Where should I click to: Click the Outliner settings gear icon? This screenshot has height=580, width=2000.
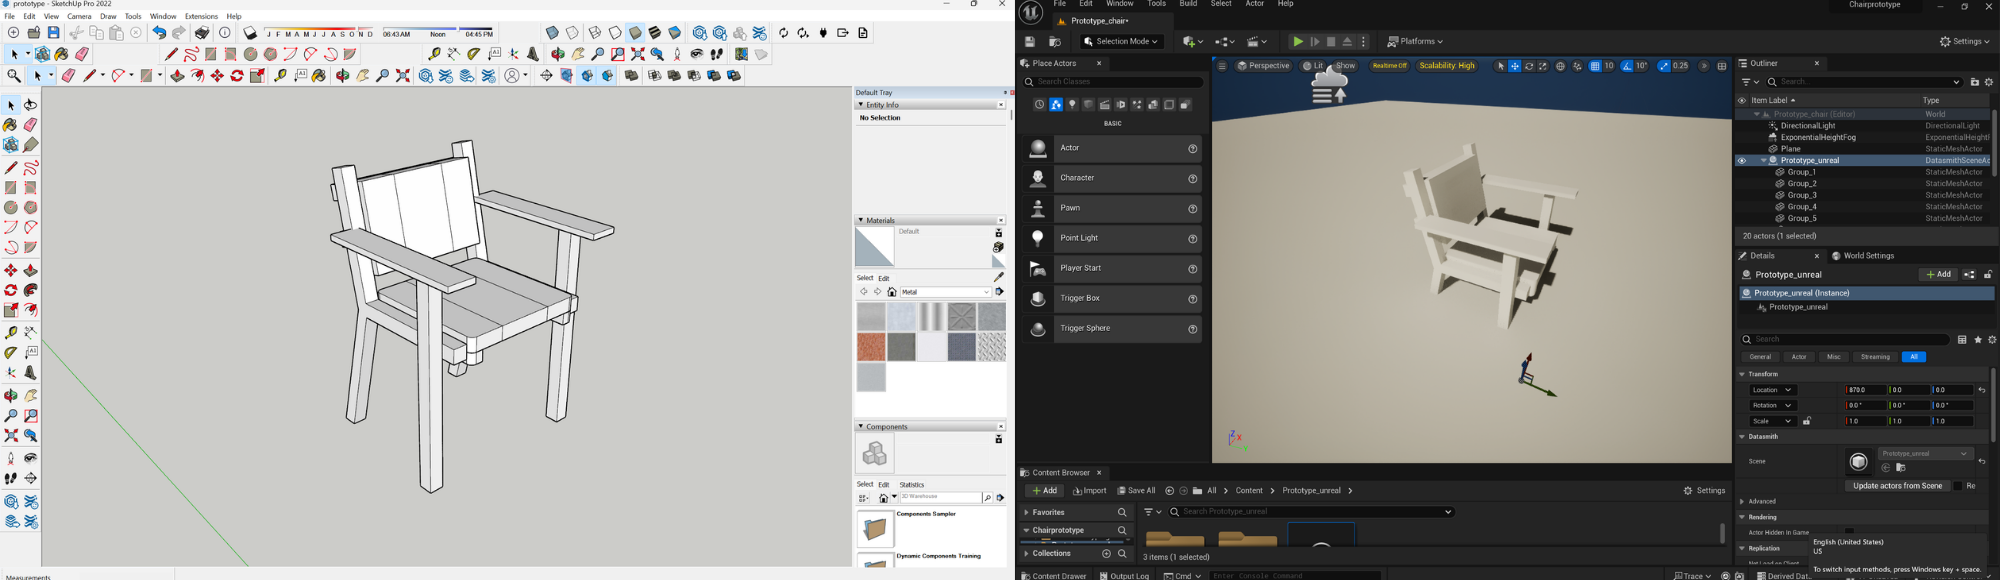pyautogui.click(x=1989, y=82)
